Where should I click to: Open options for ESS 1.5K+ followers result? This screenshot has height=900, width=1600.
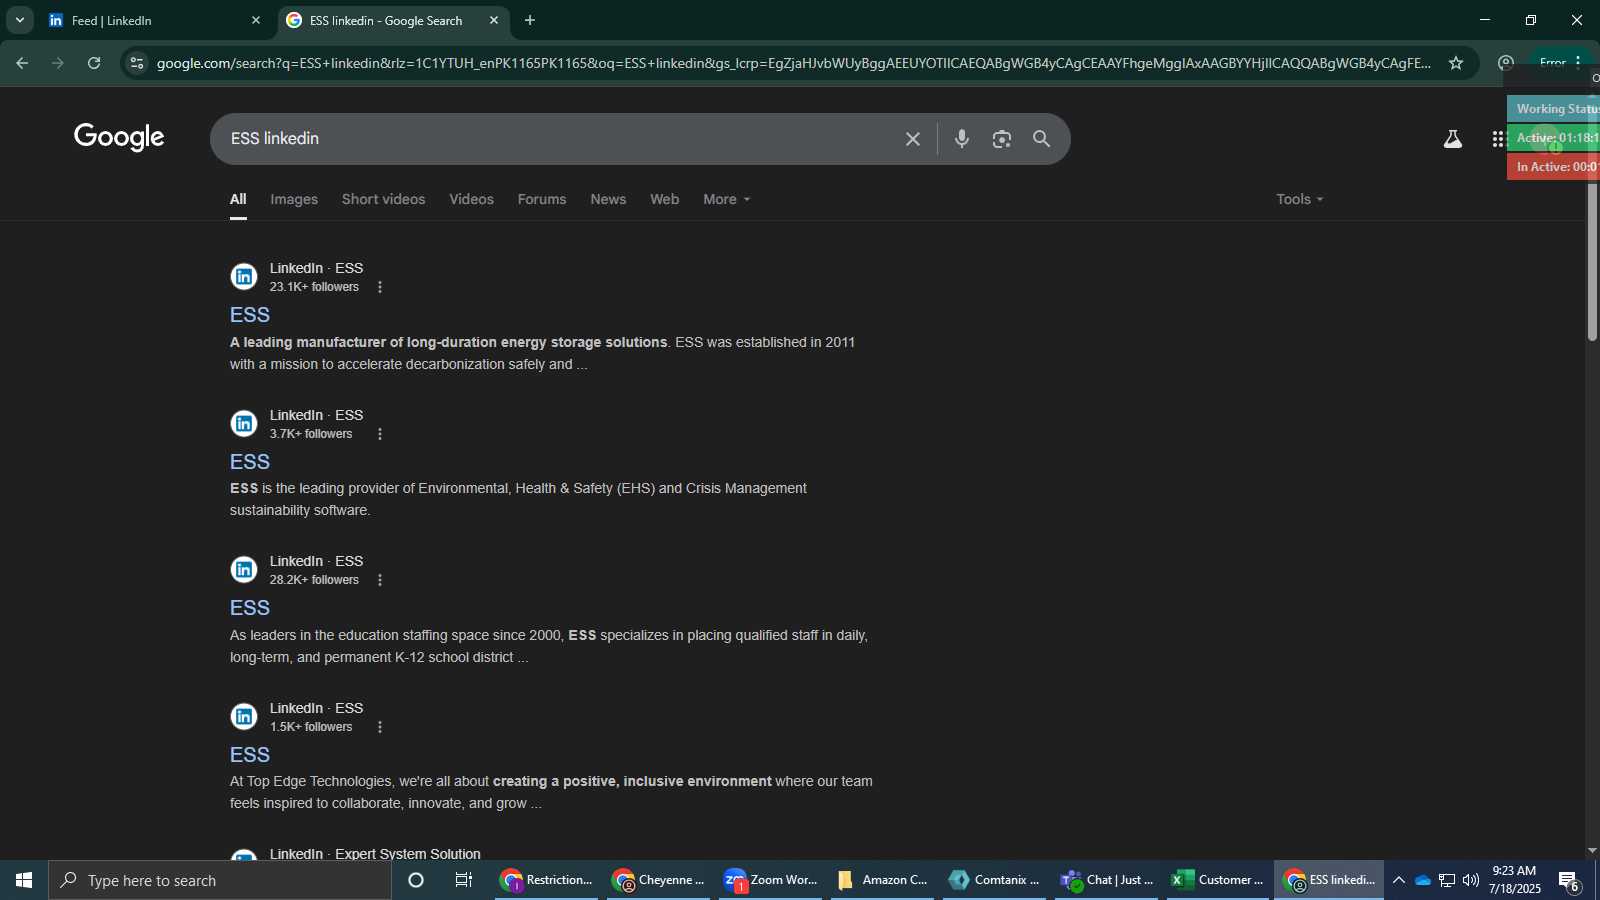tap(380, 727)
